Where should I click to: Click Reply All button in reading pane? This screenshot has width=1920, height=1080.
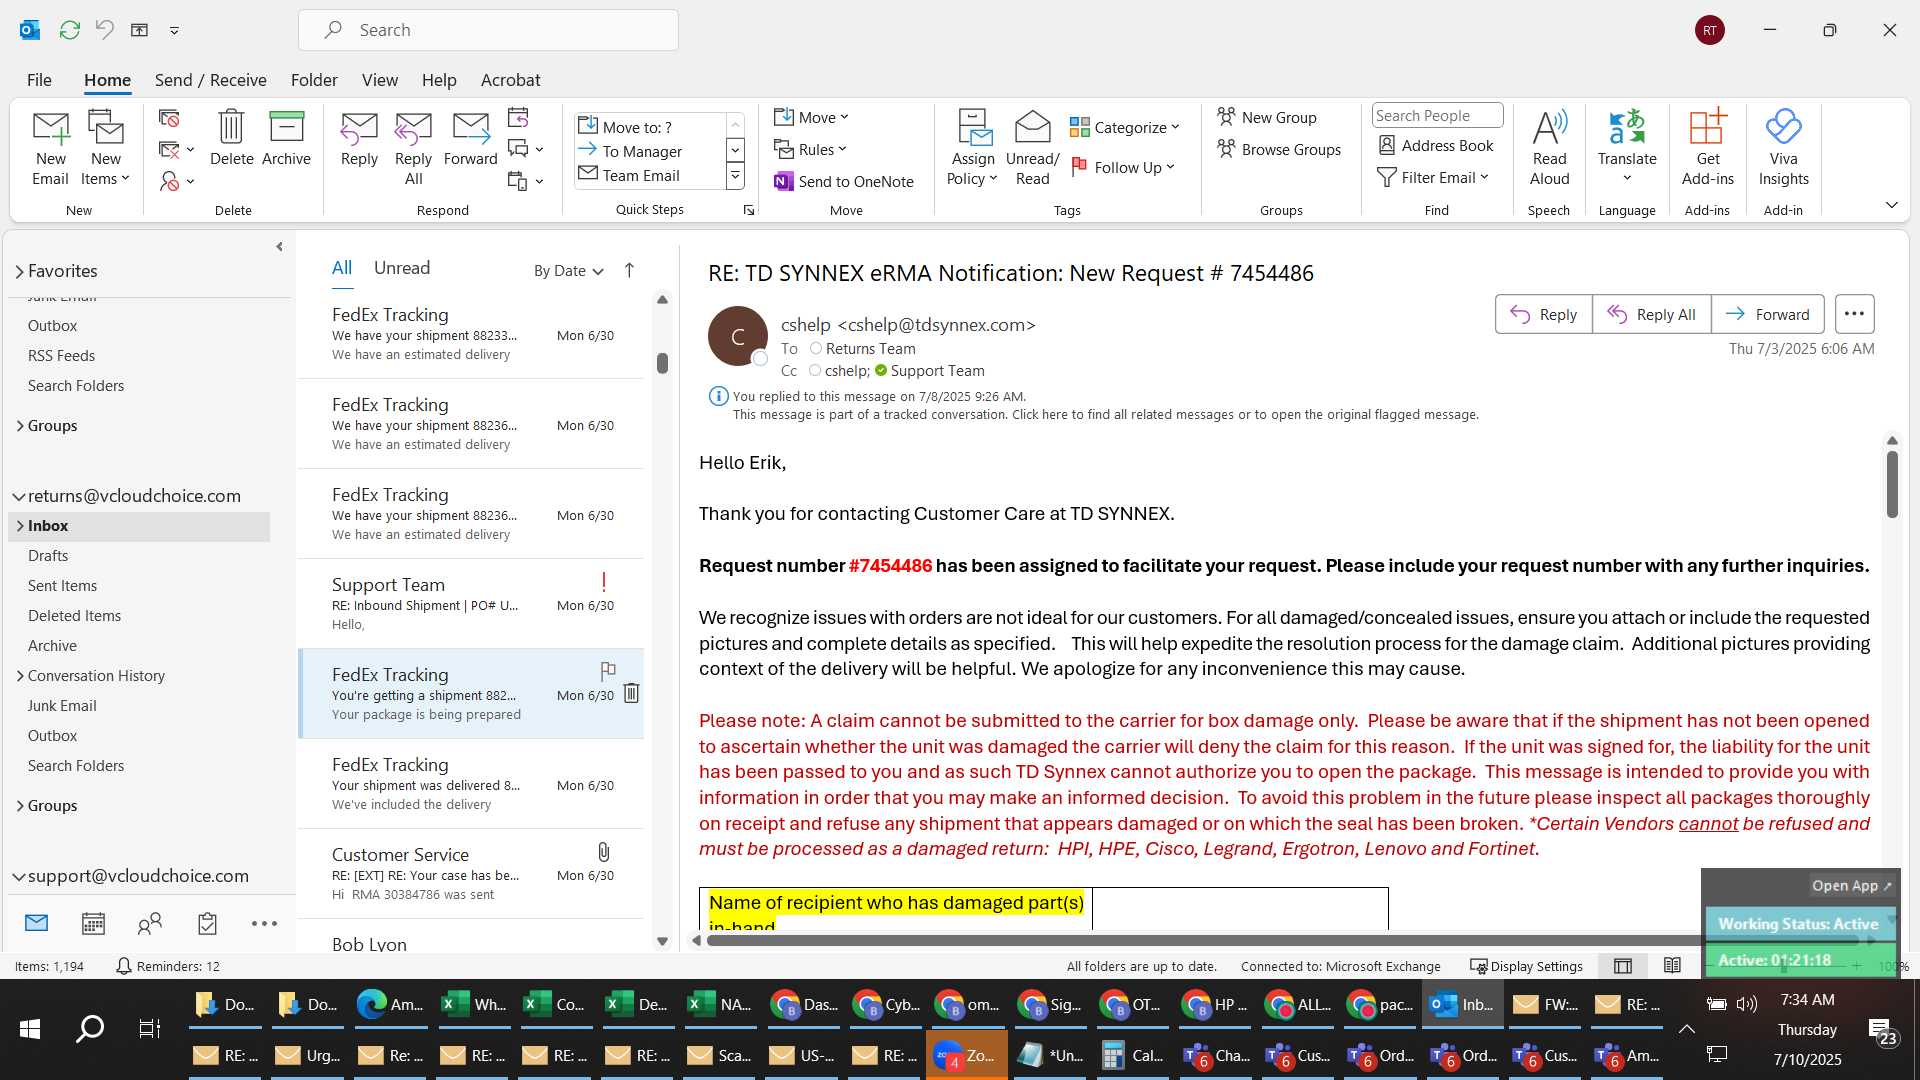pos(1651,314)
